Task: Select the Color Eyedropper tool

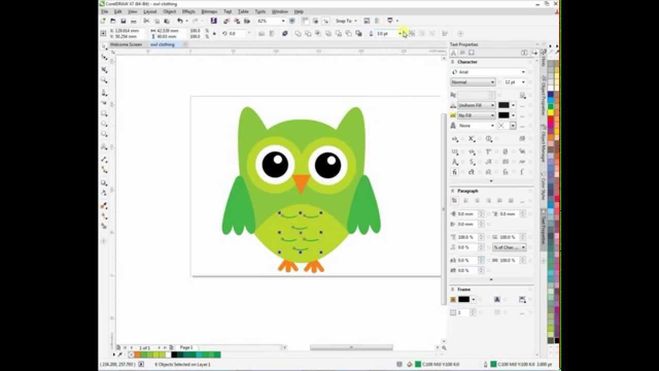Action: [x=105, y=205]
